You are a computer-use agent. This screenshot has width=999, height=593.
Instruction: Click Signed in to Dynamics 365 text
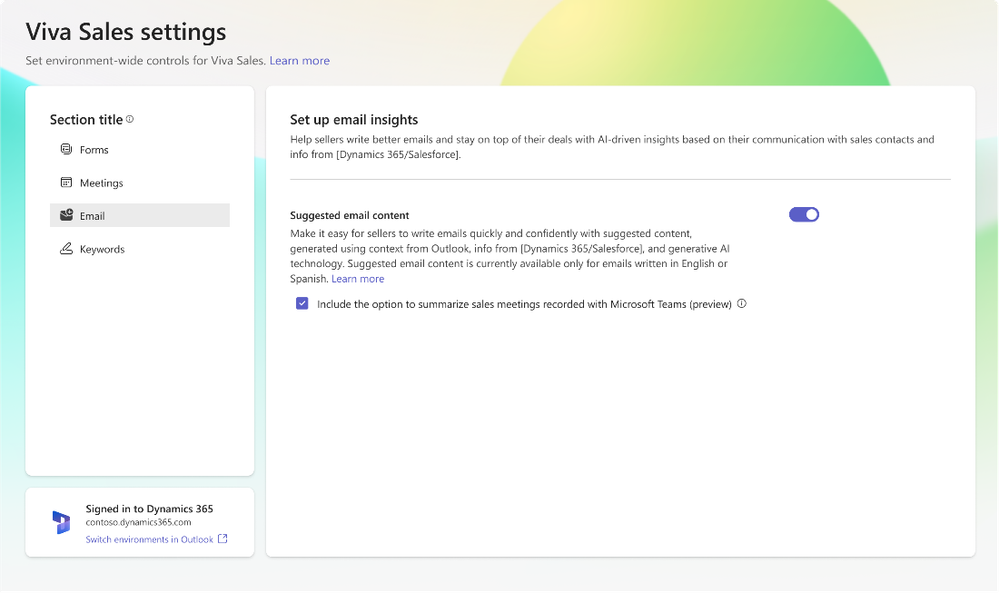(149, 509)
